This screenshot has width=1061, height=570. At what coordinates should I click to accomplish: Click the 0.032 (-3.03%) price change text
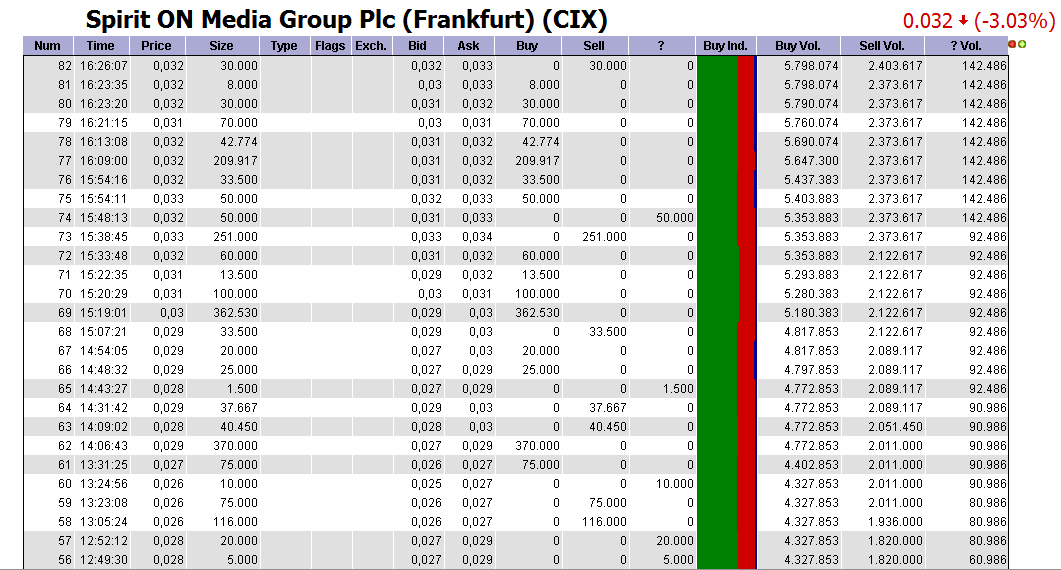(979, 21)
